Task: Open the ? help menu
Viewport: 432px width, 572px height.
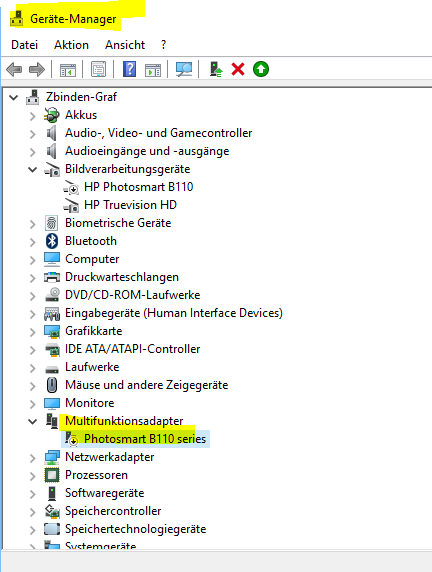Action: pos(163,45)
